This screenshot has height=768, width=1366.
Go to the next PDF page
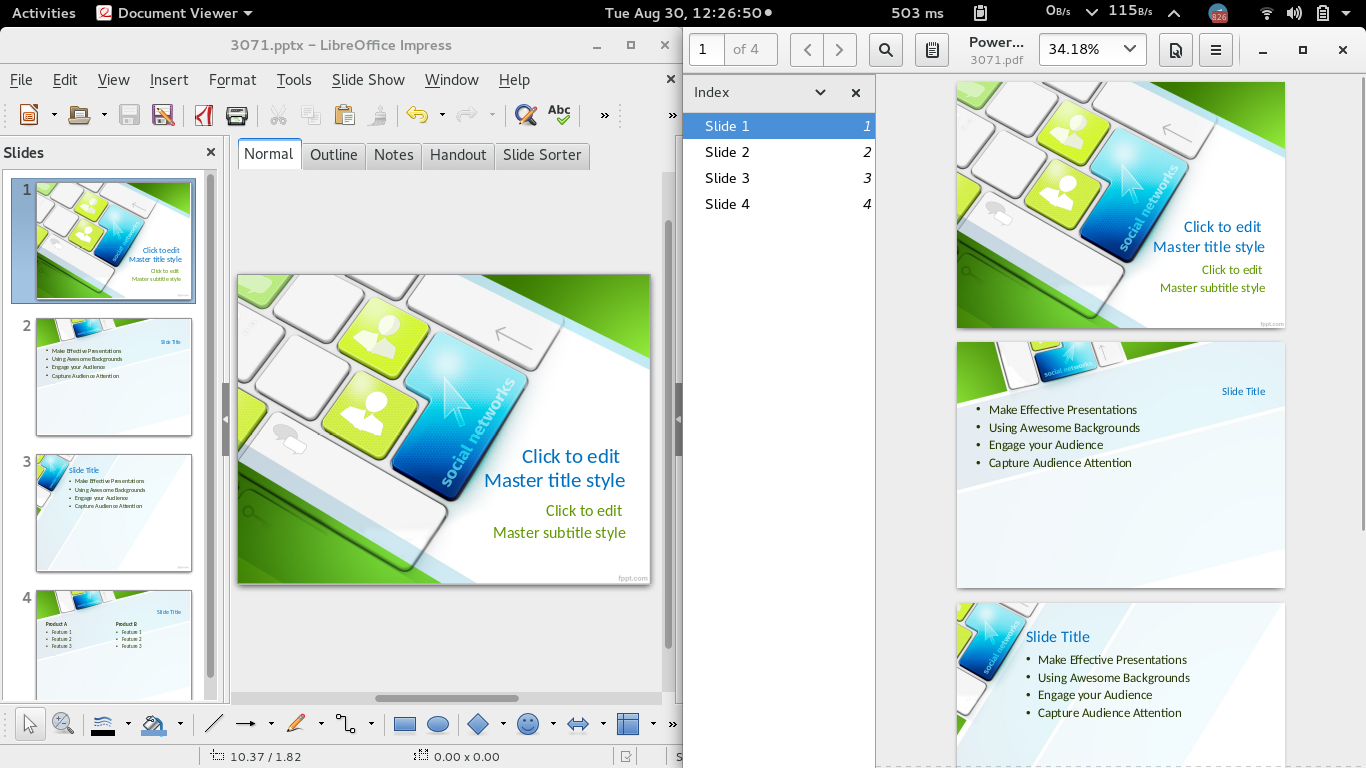[x=837, y=49]
